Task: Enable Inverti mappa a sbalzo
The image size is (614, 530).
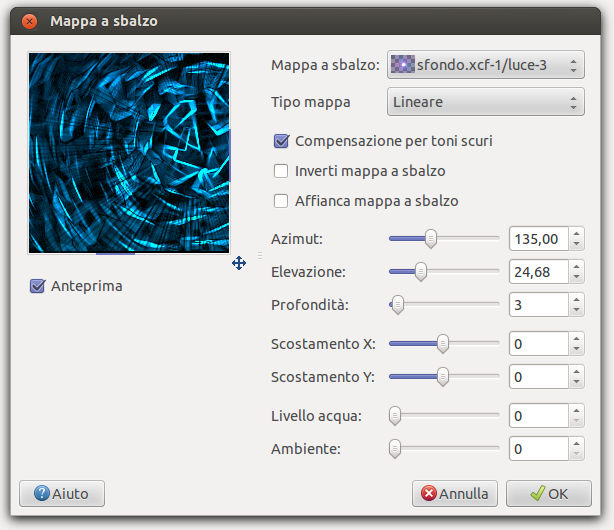Action: [281, 171]
